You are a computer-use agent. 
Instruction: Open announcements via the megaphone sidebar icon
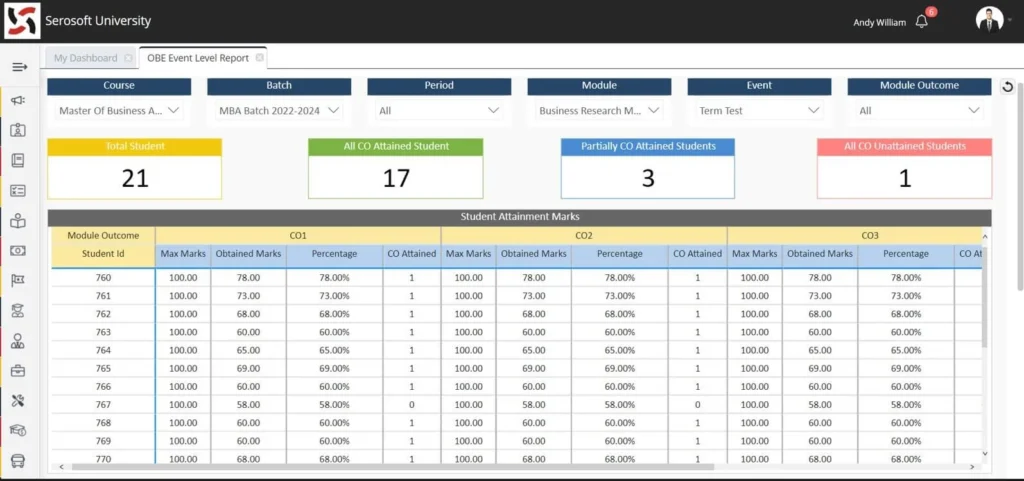pos(18,101)
